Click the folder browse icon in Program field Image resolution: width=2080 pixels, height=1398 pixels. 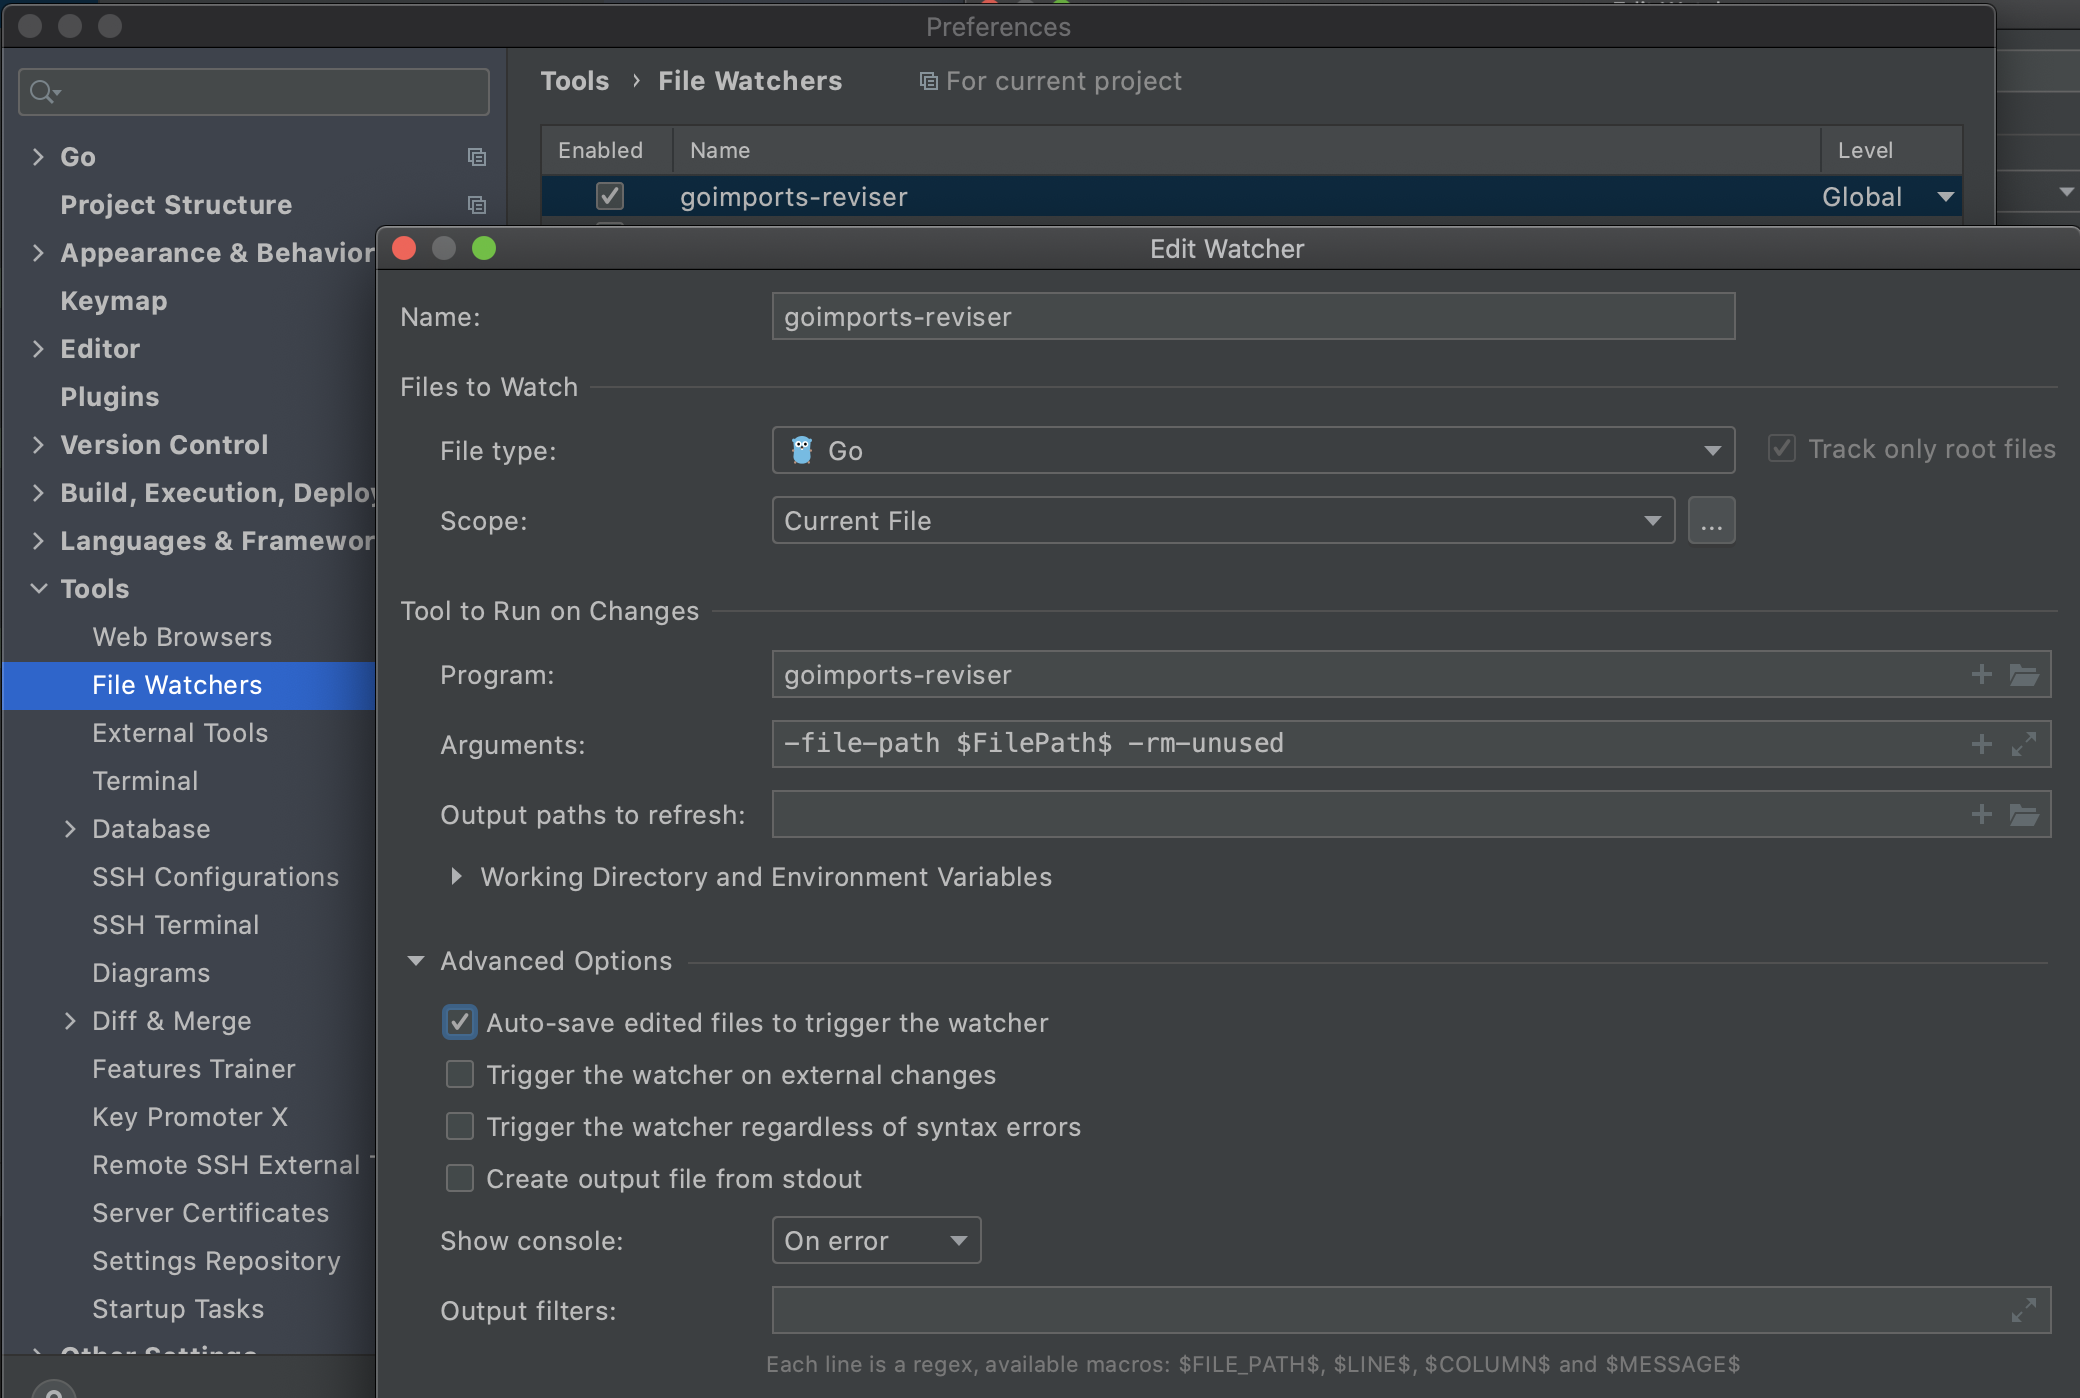point(2024,675)
